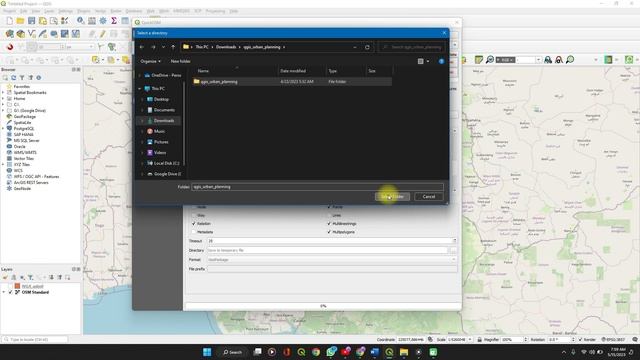The image size is (640, 360).
Task: Open the Raster menu
Action: pos(116,11)
